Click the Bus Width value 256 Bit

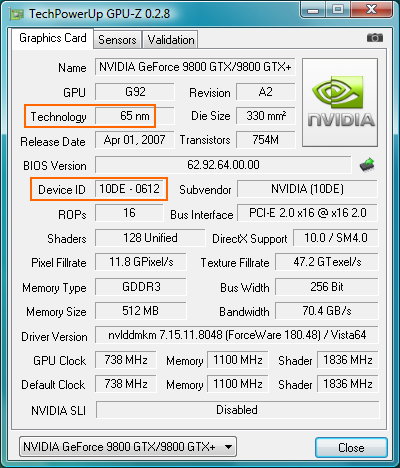click(x=327, y=287)
